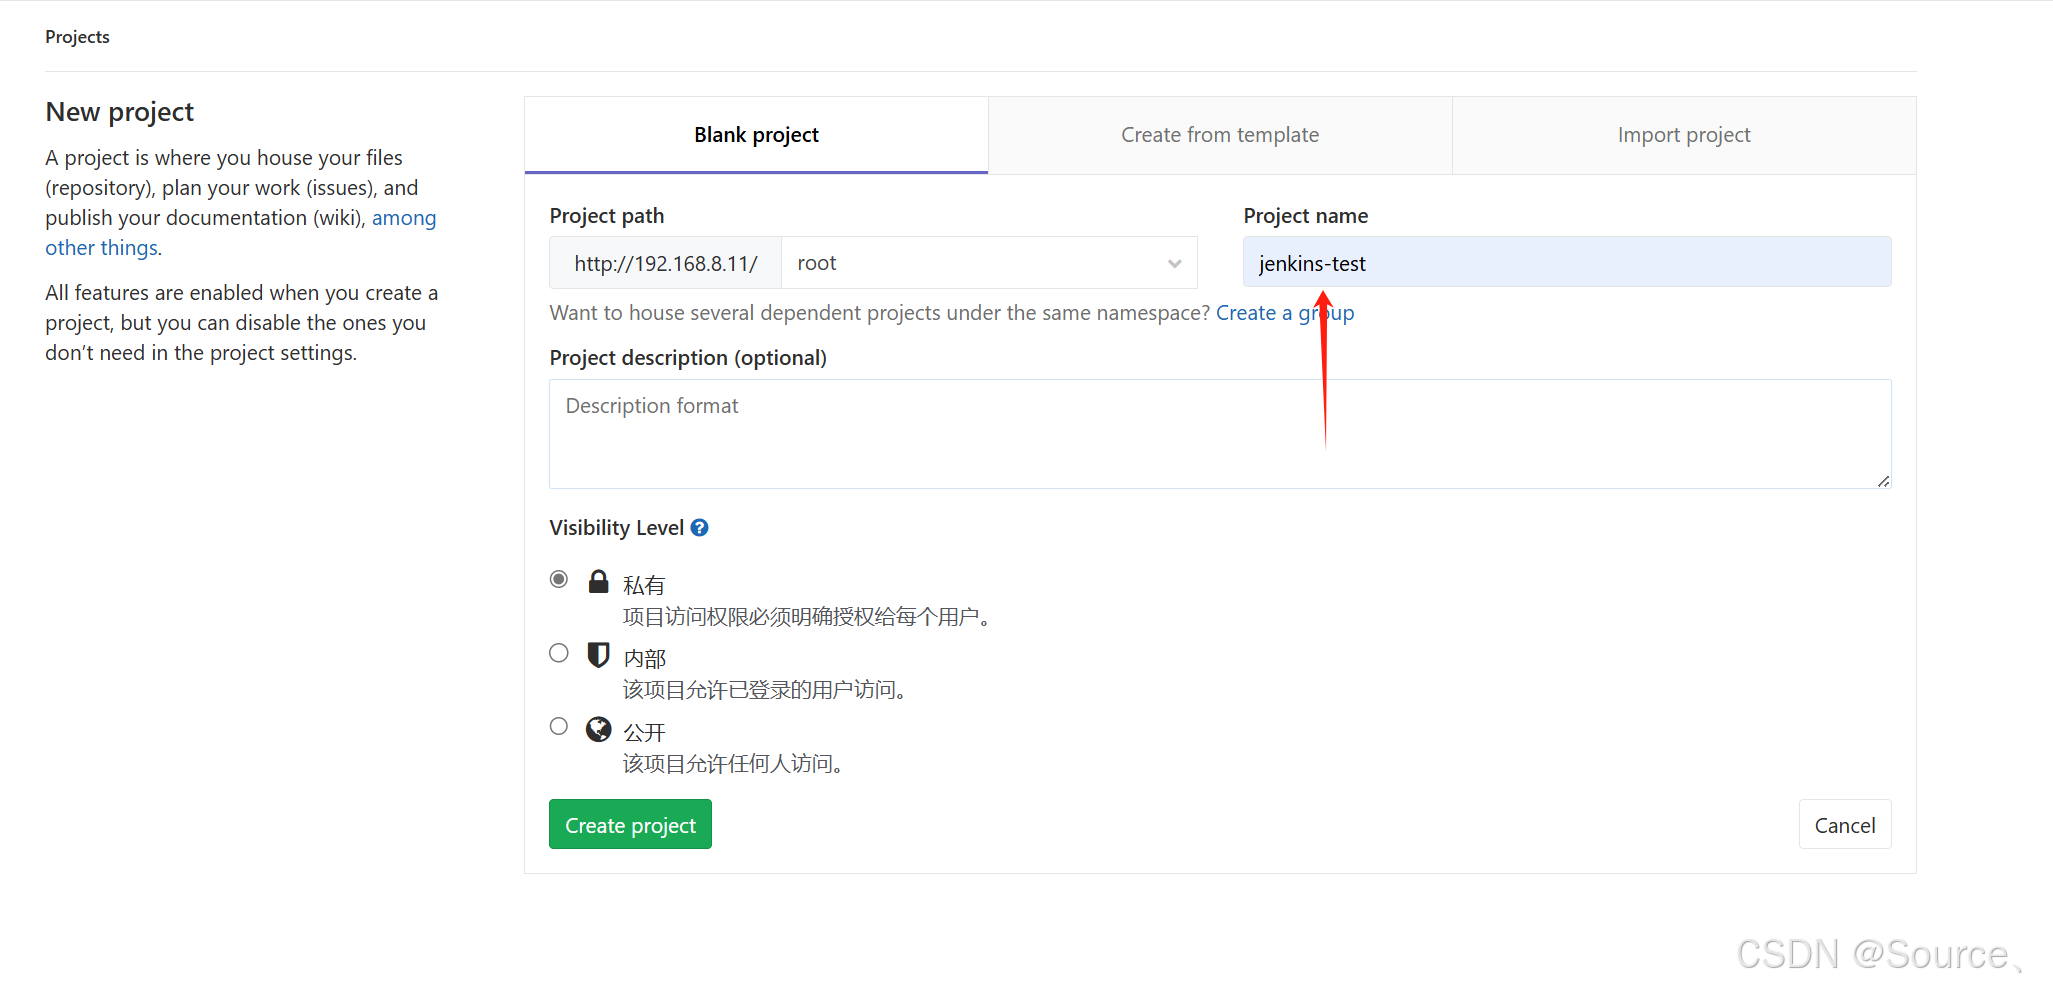Click the Project description (optional) label
This screenshot has width=2053, height=988.
pos(688,358)
